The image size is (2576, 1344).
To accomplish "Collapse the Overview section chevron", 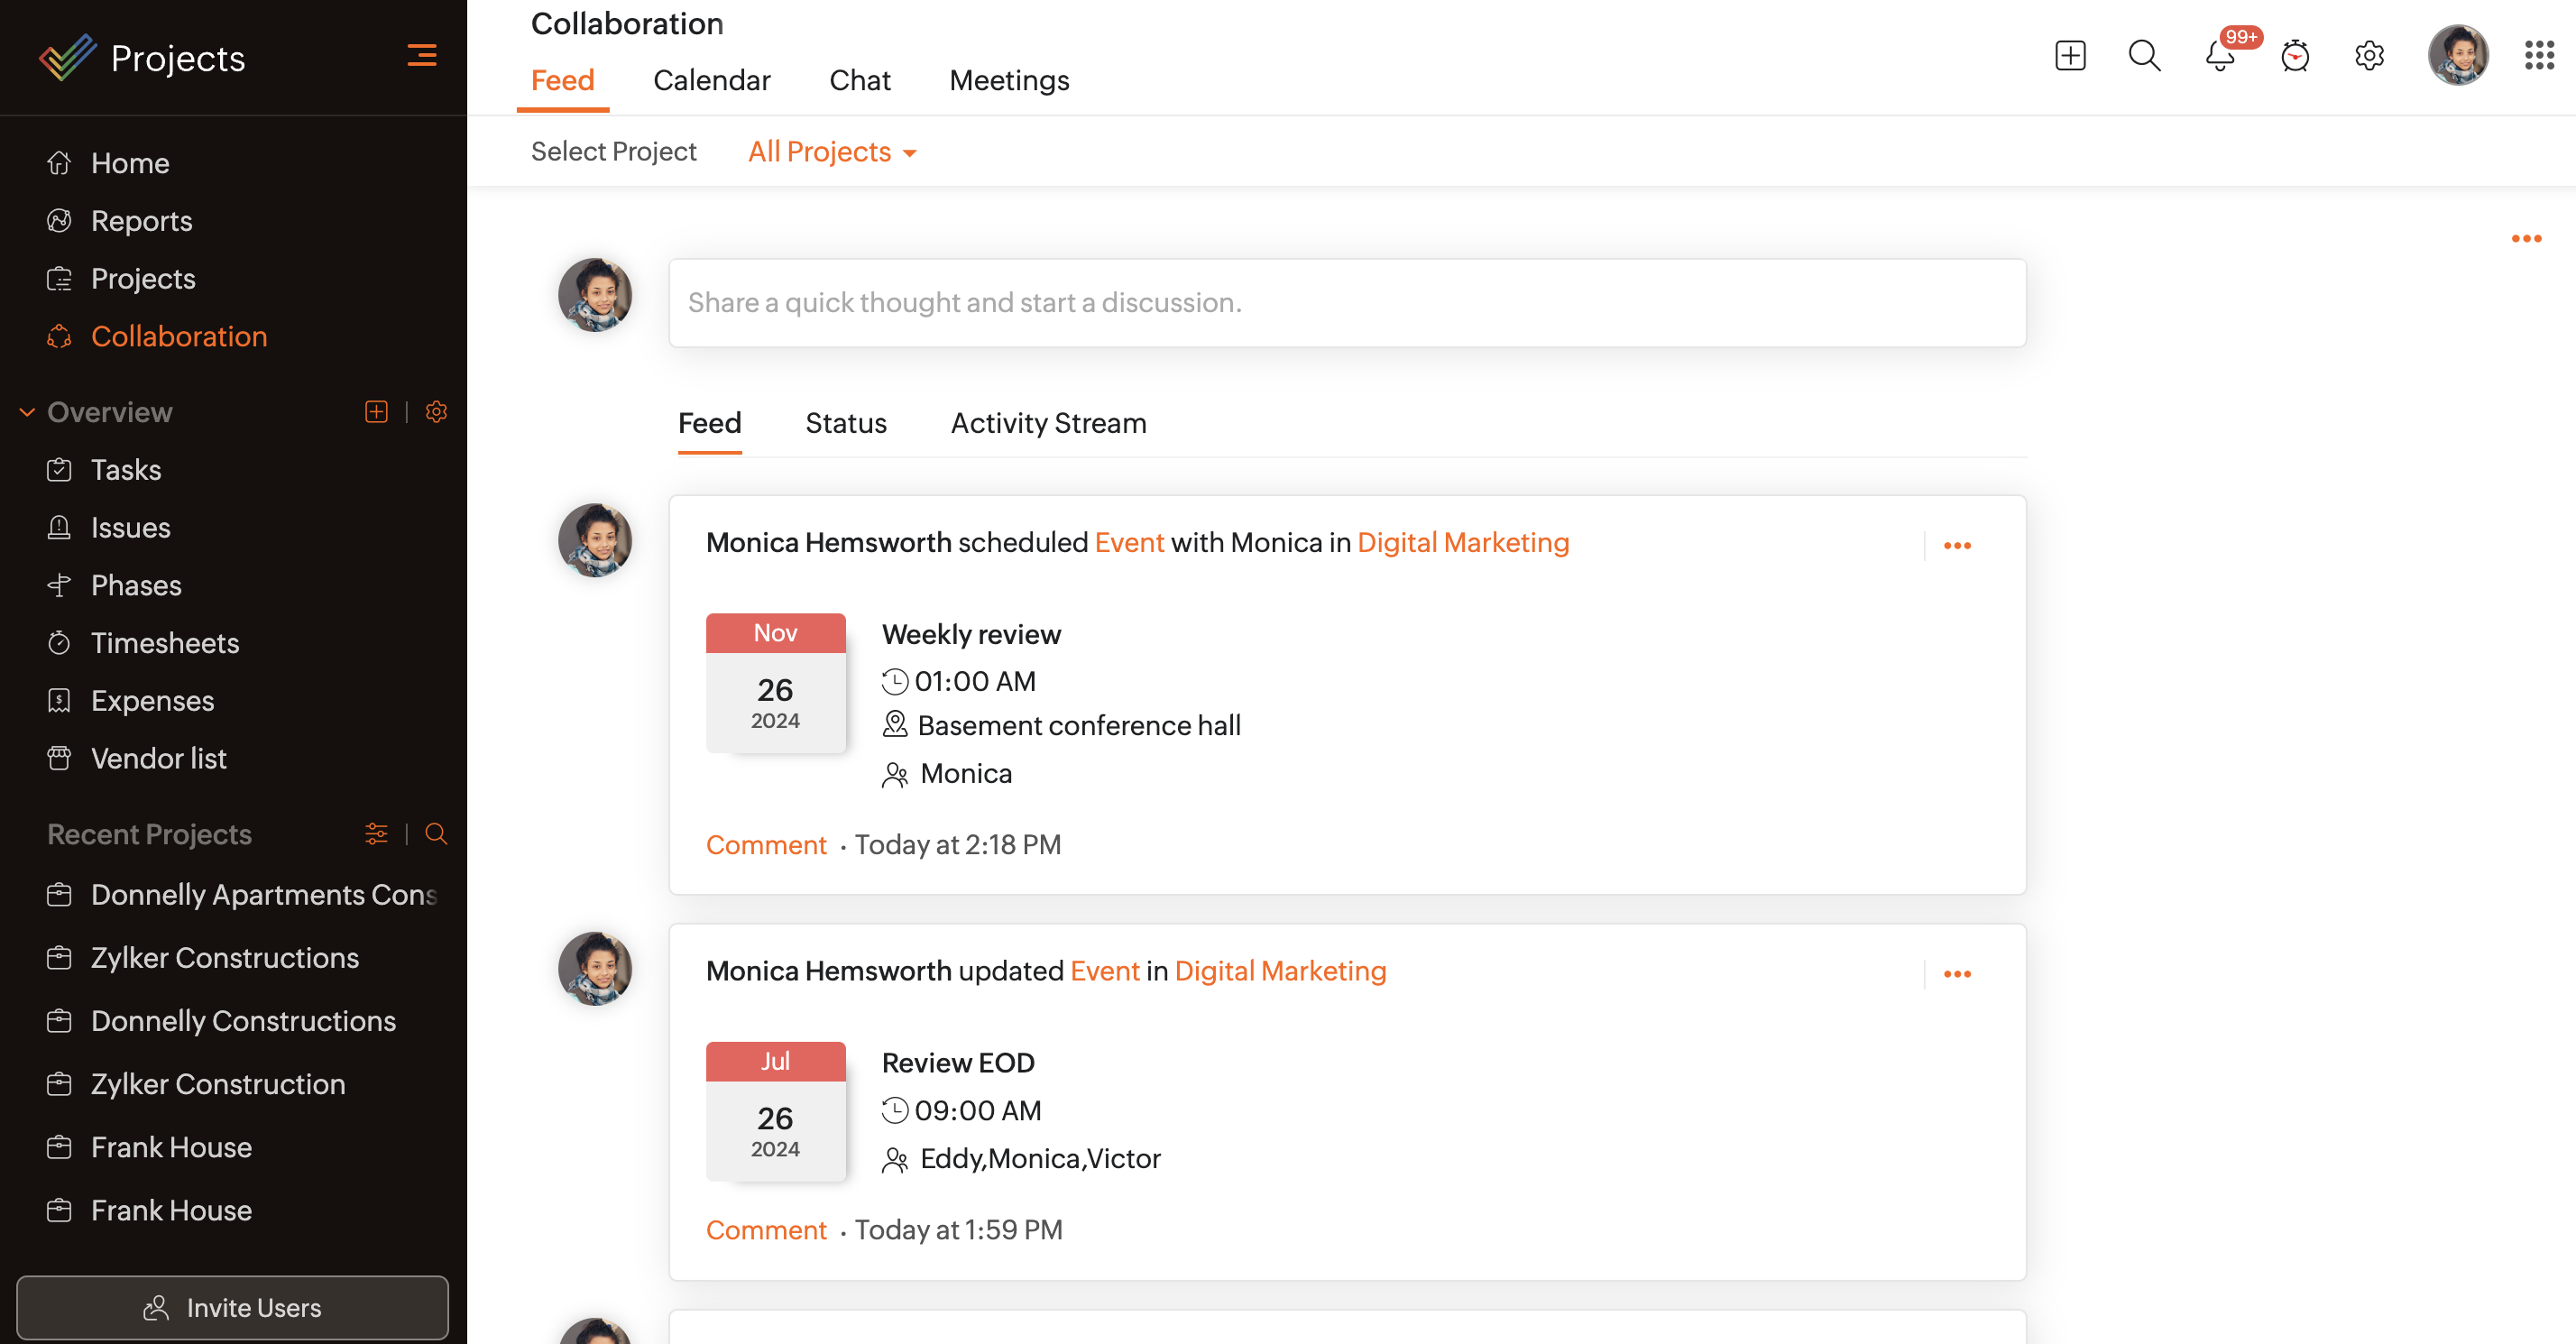I will (x=27, y=412).
